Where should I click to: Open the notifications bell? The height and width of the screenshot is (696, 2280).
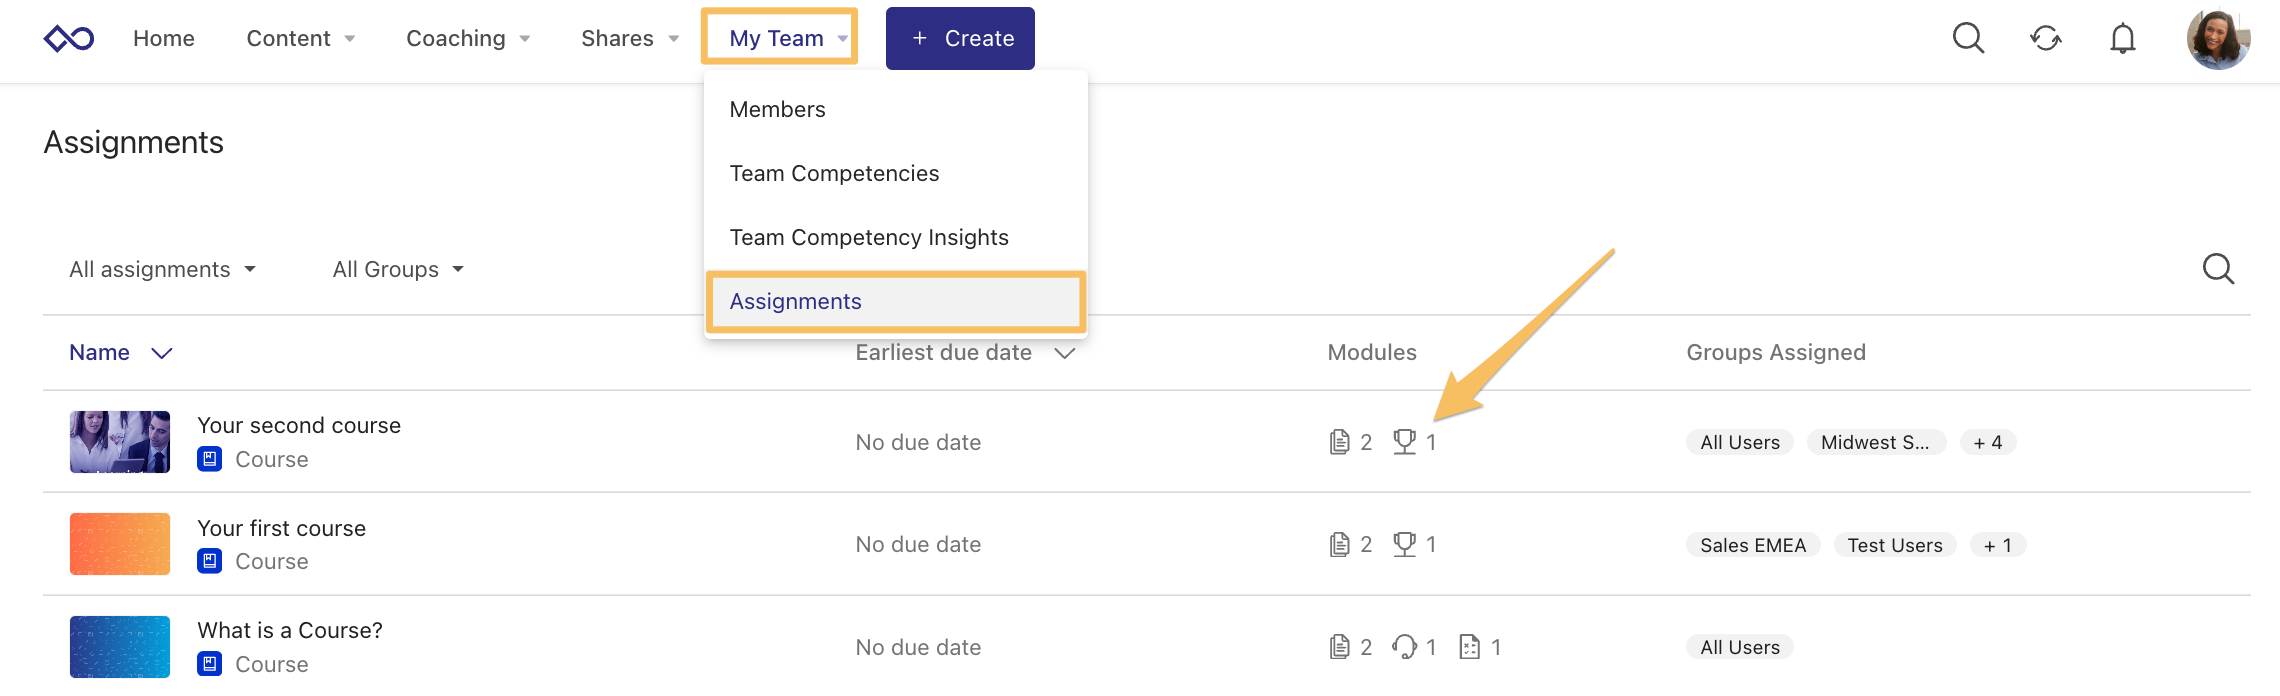point(2122,38)
